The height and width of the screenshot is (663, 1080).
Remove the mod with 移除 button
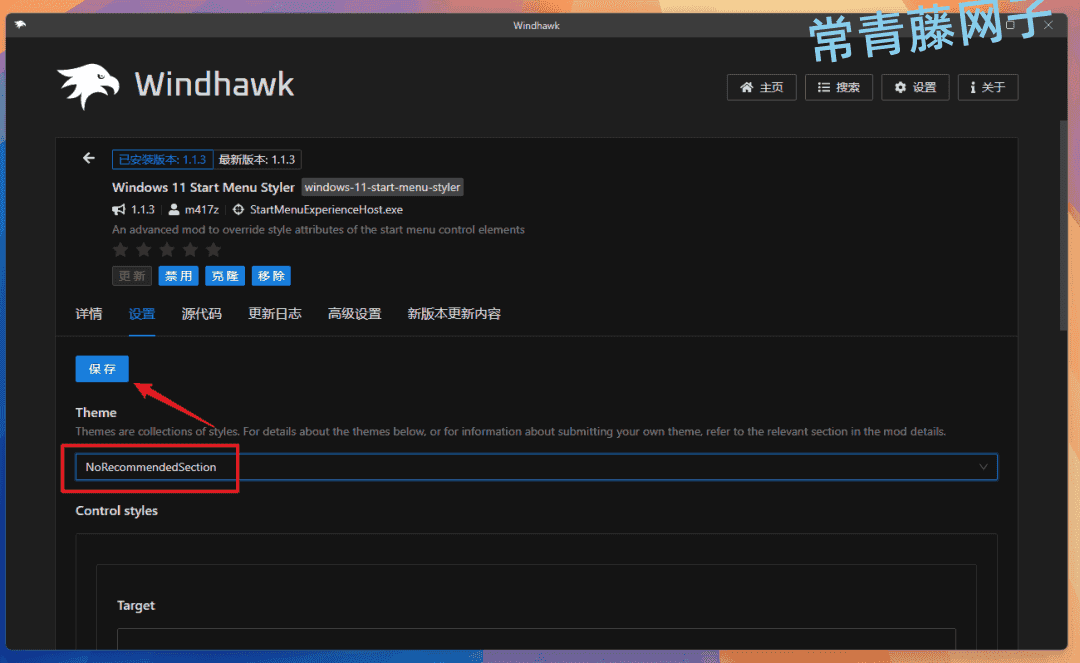(271, 276)
